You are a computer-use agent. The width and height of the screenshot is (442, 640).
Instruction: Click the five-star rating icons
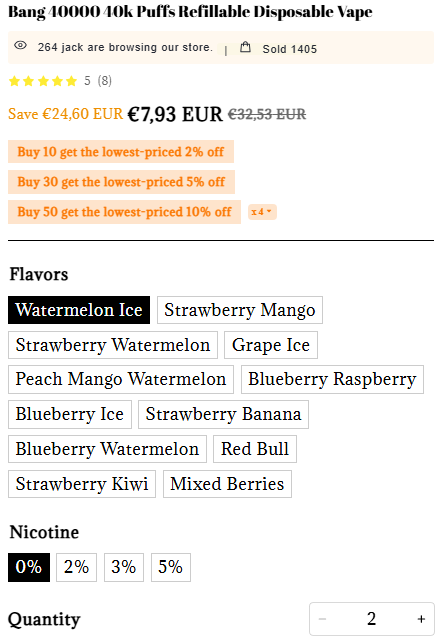point(43,81)
